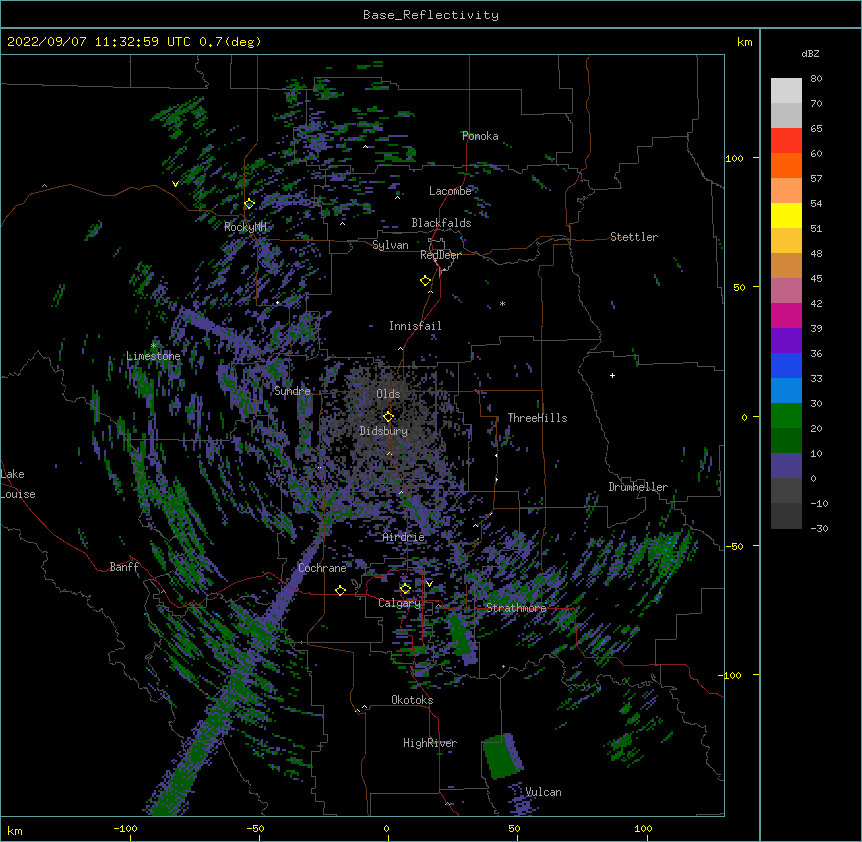Screen dimensions: 862x842
Task: Click the -100 tick on the bottom axis
Action: click(125, 829)
